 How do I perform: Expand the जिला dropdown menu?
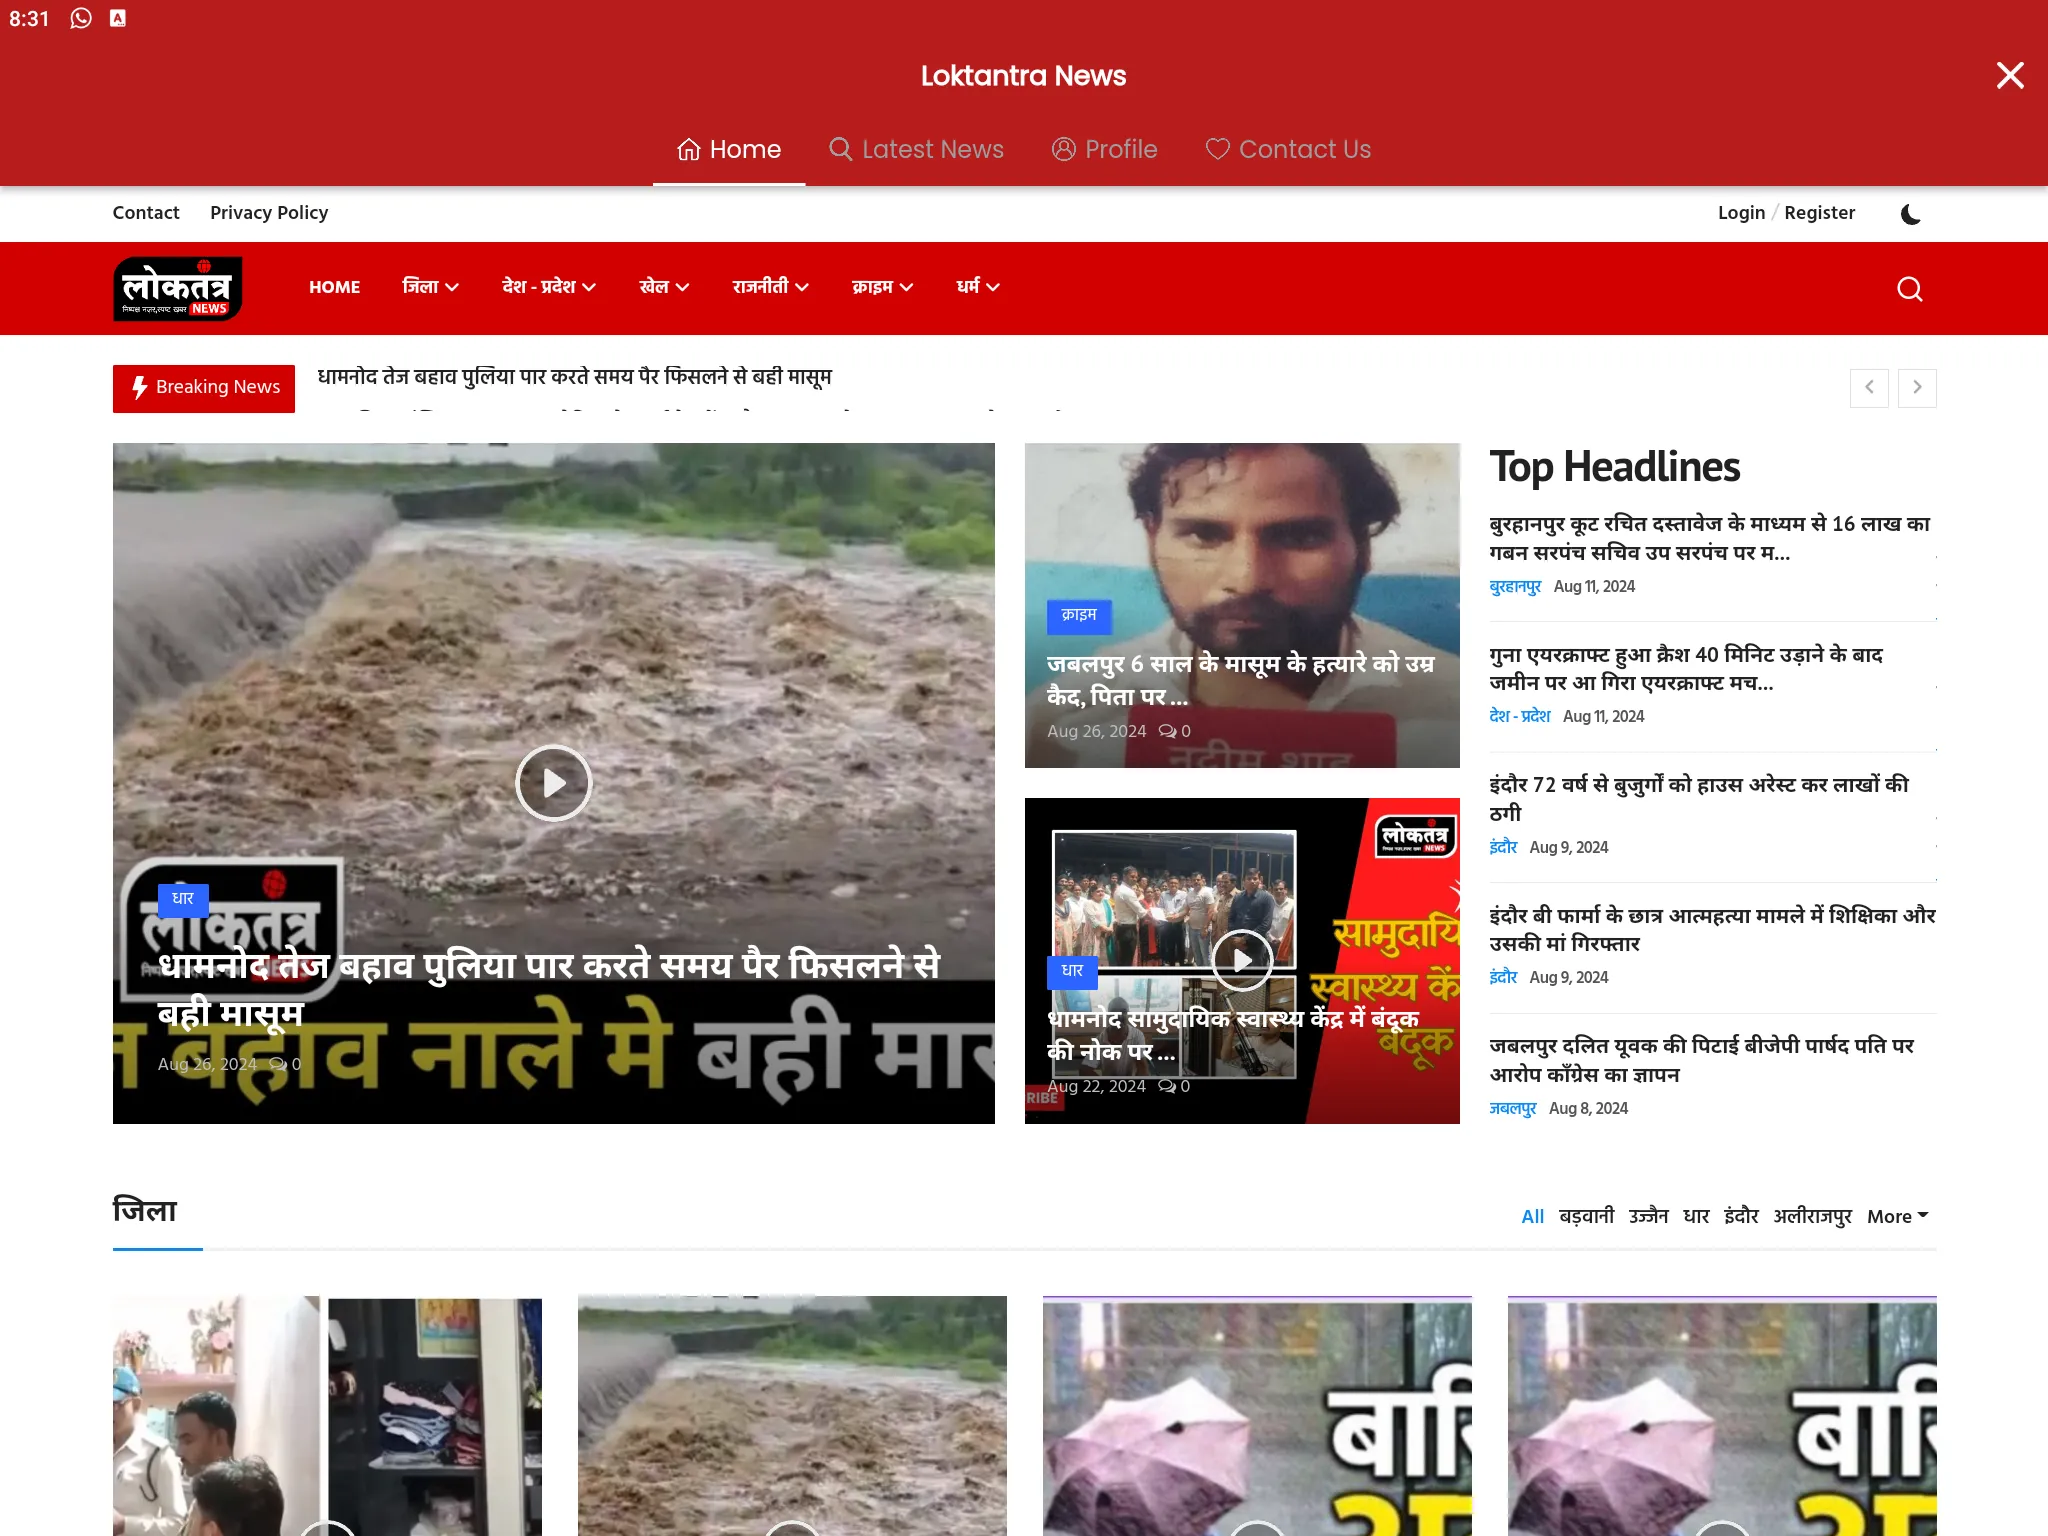click(430, 287)
